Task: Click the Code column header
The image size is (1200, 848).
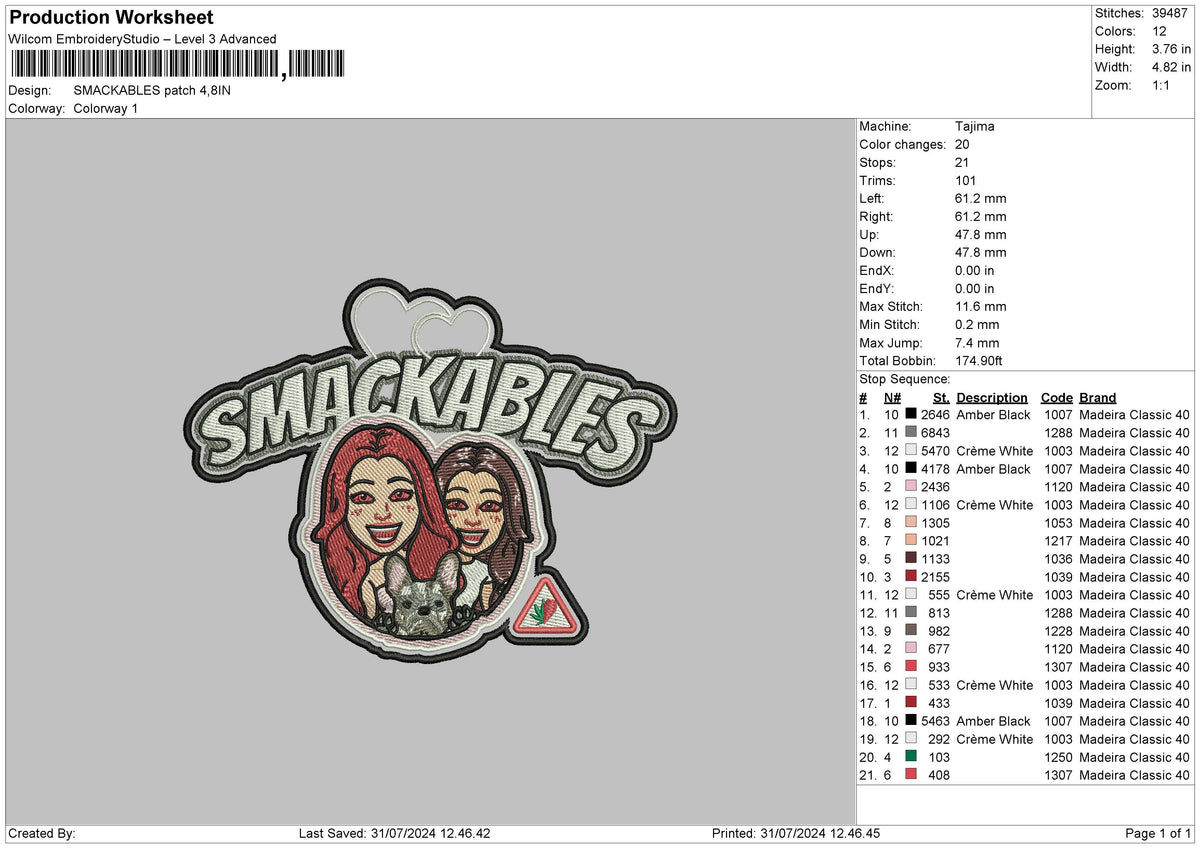Action: pyautogui.click(x=1056, y=397)
